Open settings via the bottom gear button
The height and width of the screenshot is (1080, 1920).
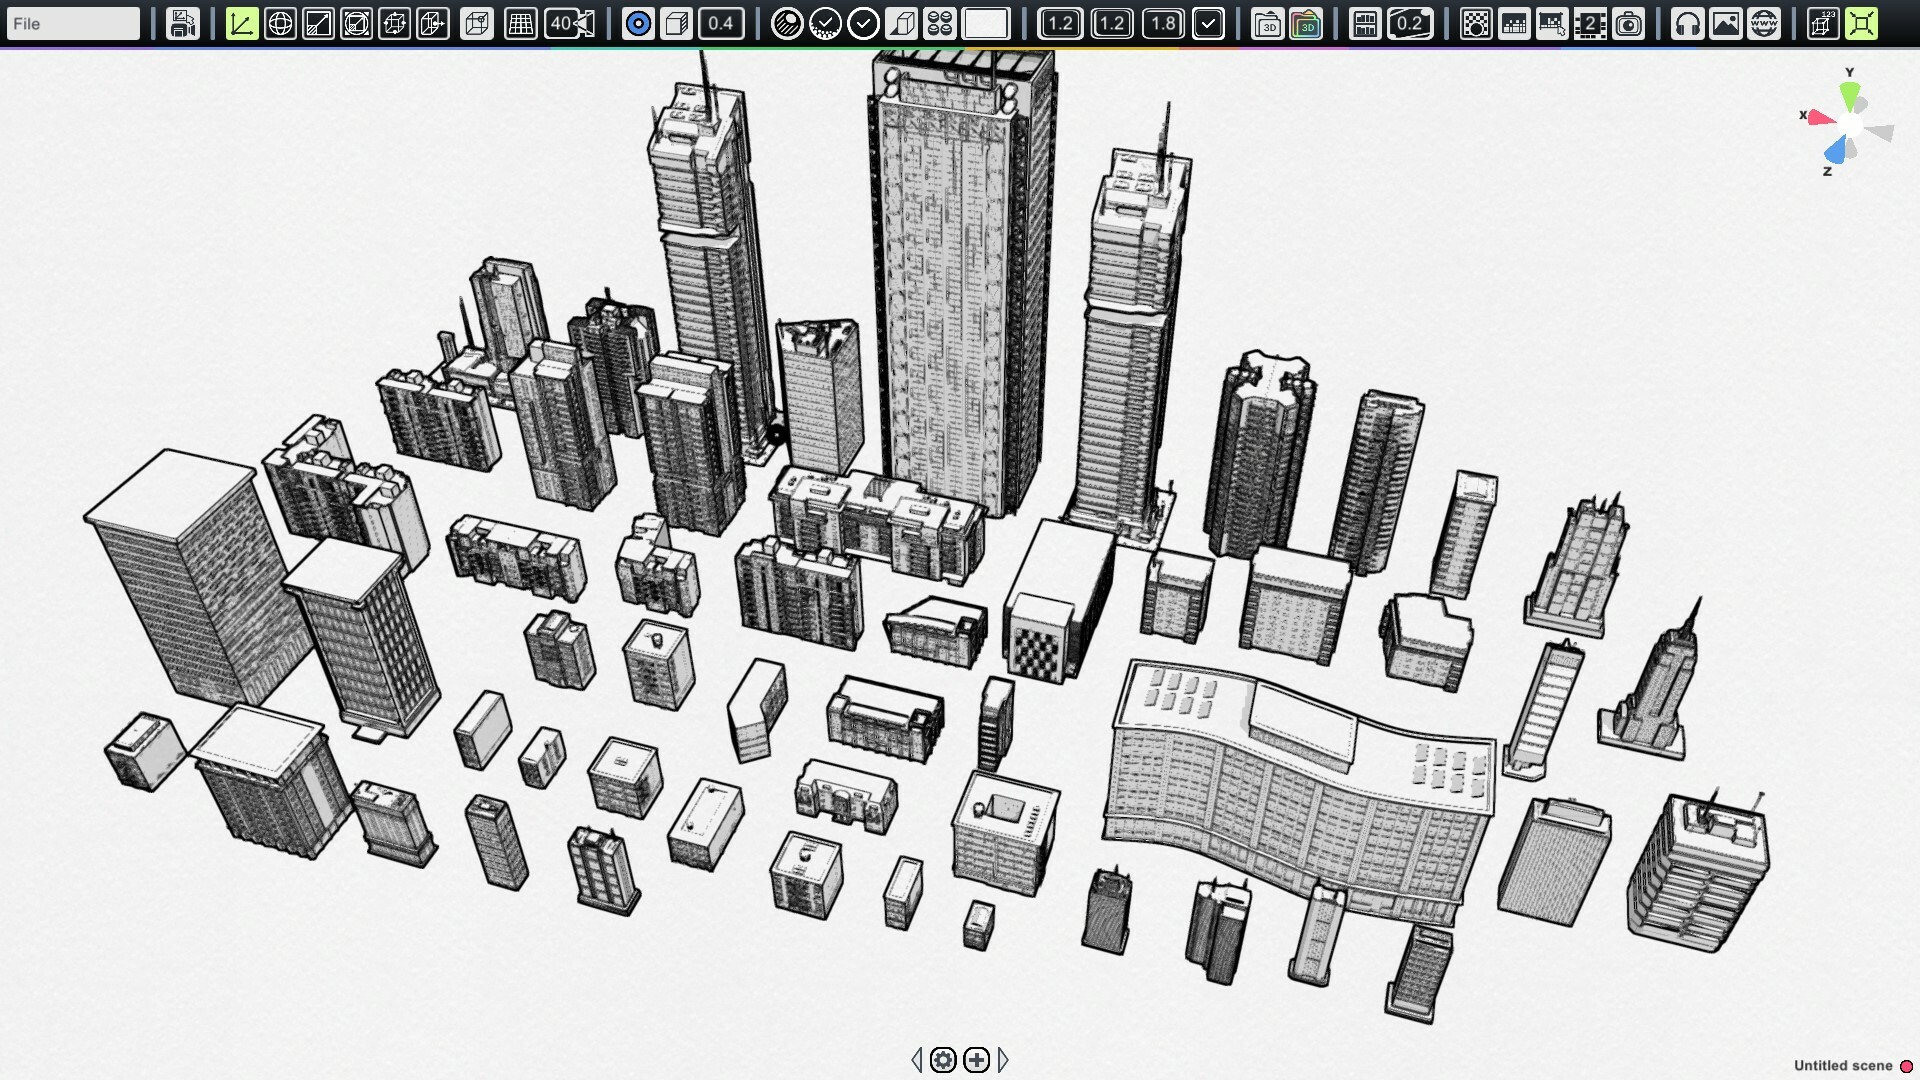click(944, 1059)
